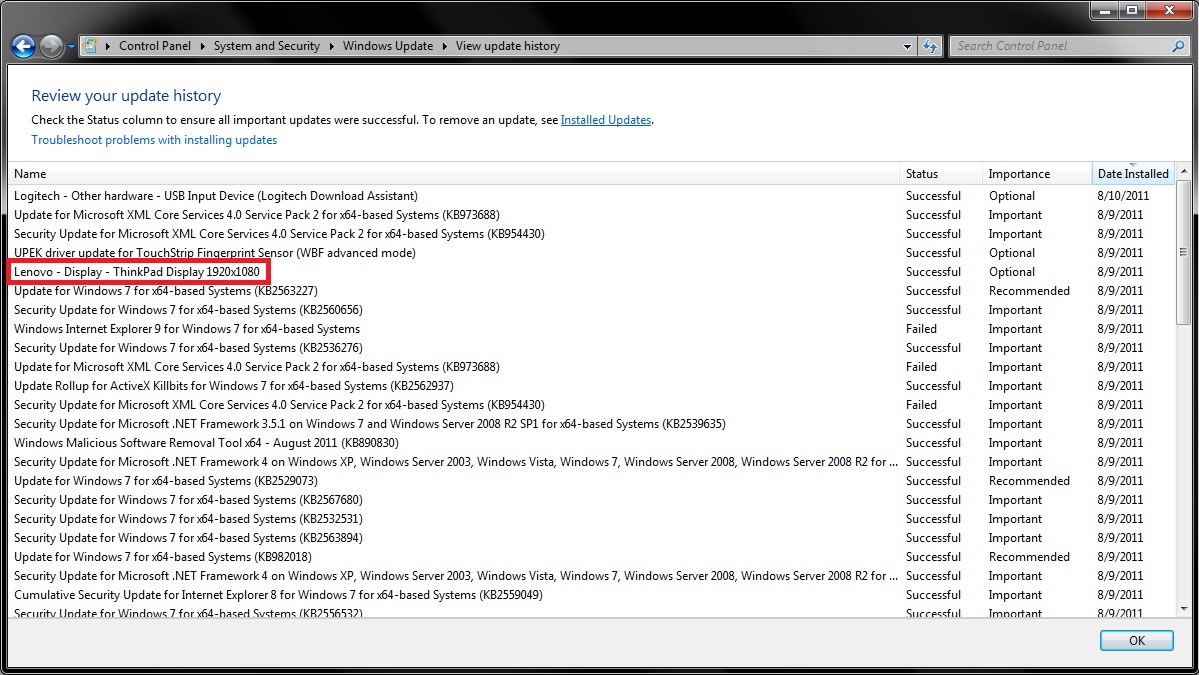Image resolution: width=1199 pixels, height=675 pixels.
Task: Select UPEK TouchStrip Fingerprint Sensor driver update
Action: pyautogui.click(x=592, y=253)
